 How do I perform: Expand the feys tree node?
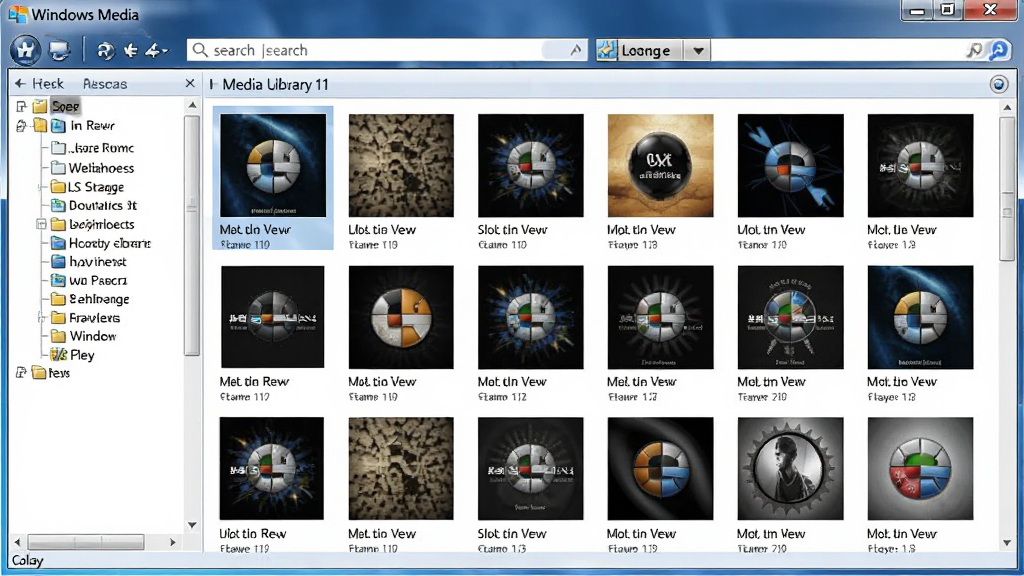coord(22,373)
